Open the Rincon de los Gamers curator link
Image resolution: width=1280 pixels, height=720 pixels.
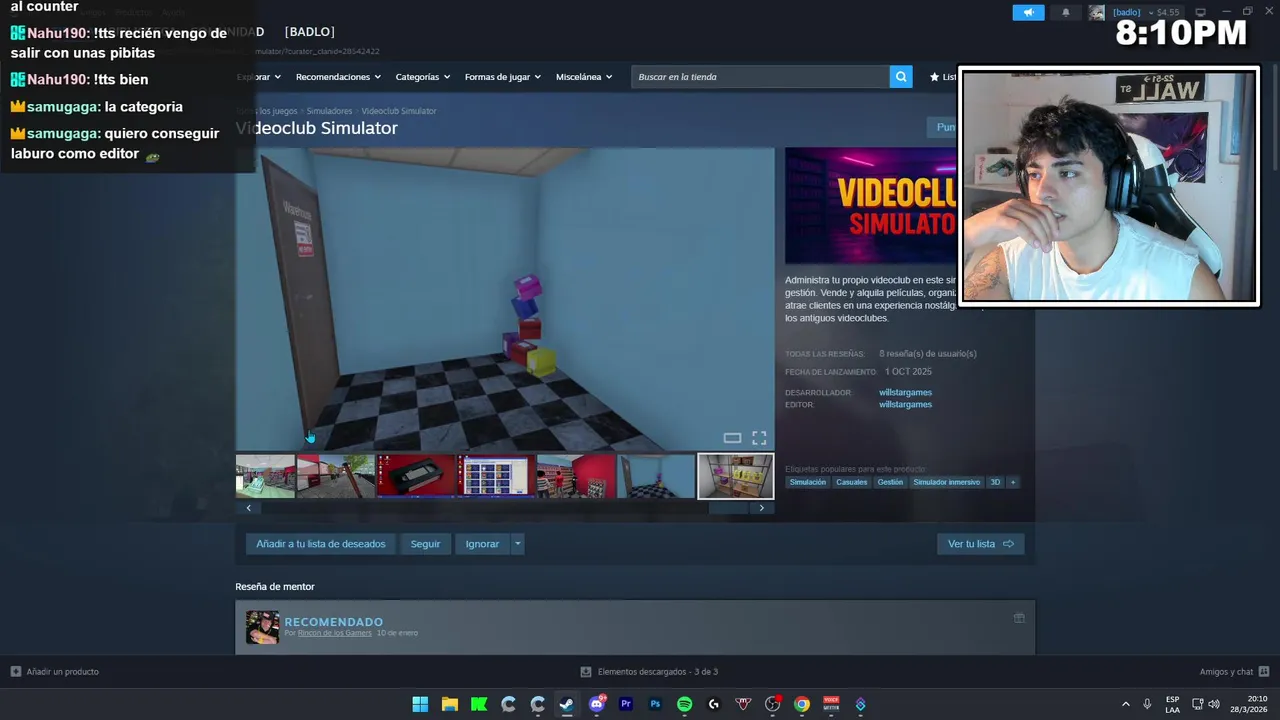pos(334,633)
